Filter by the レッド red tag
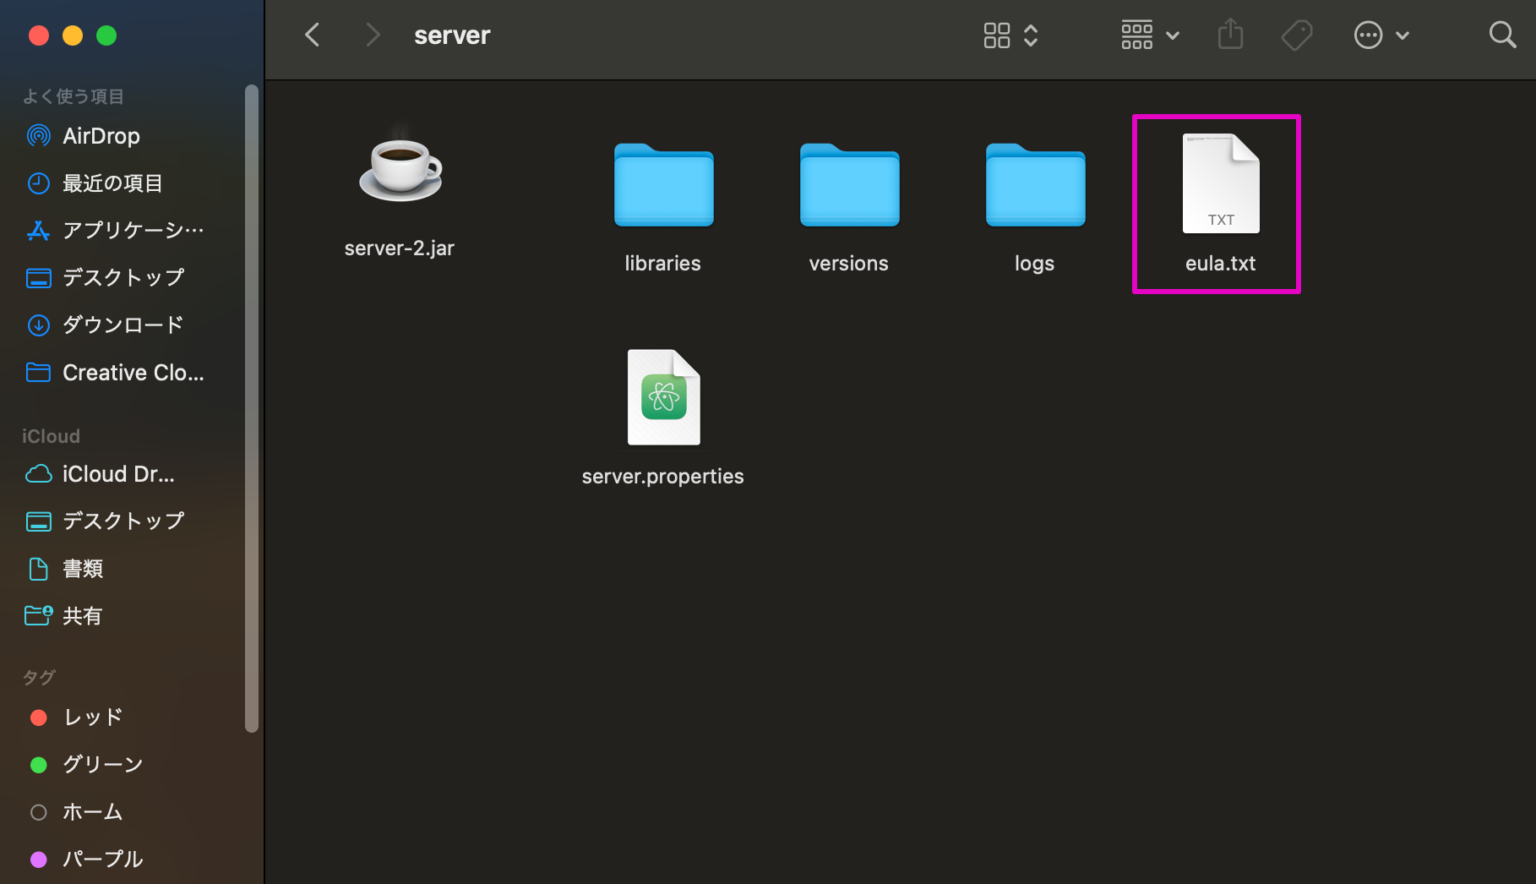 tap(92, 717)
